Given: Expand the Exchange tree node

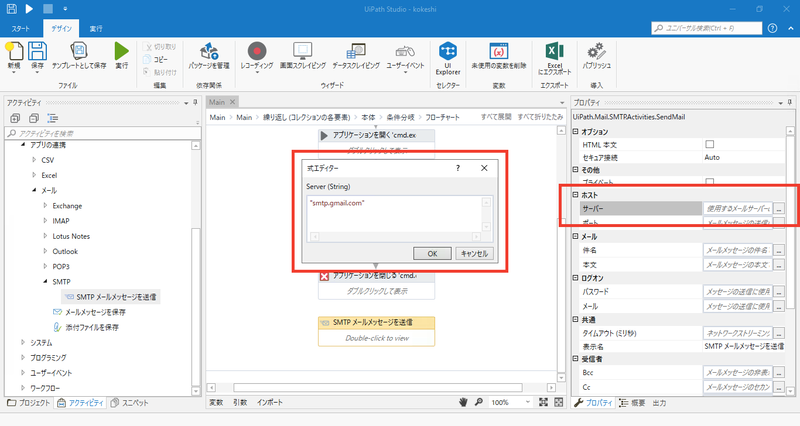Looking at the screenshot, I should [45, 206].
